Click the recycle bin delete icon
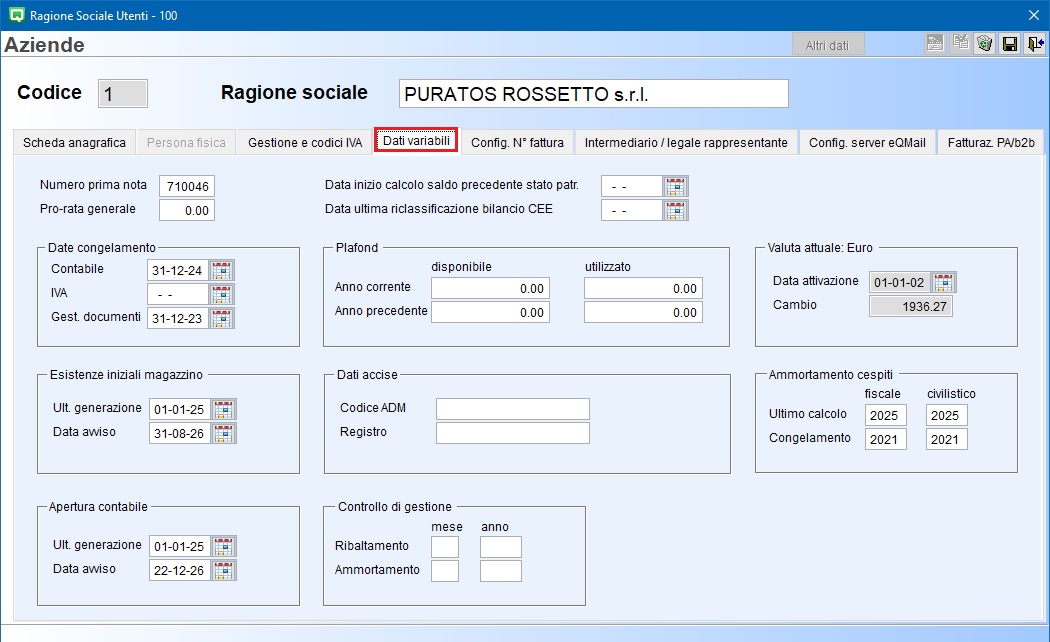Screen dimensions: 1050x642 (x=984, y=44)
